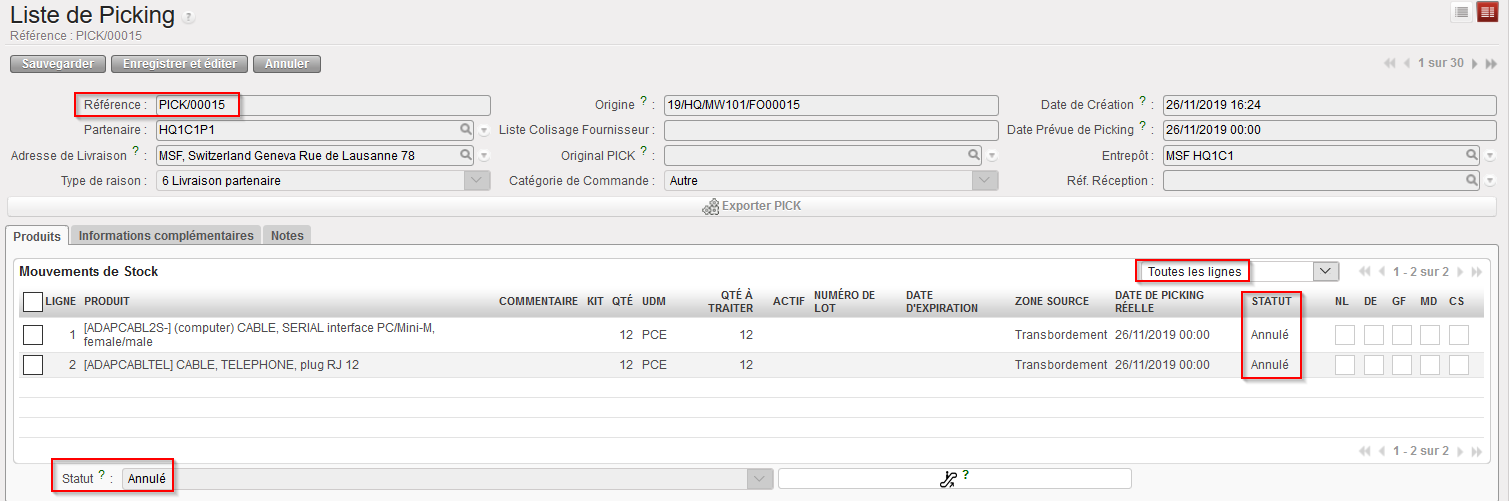Open the Notes tab
The height and width of the screenshot is (501, 1509).
(x=287, y=236)
